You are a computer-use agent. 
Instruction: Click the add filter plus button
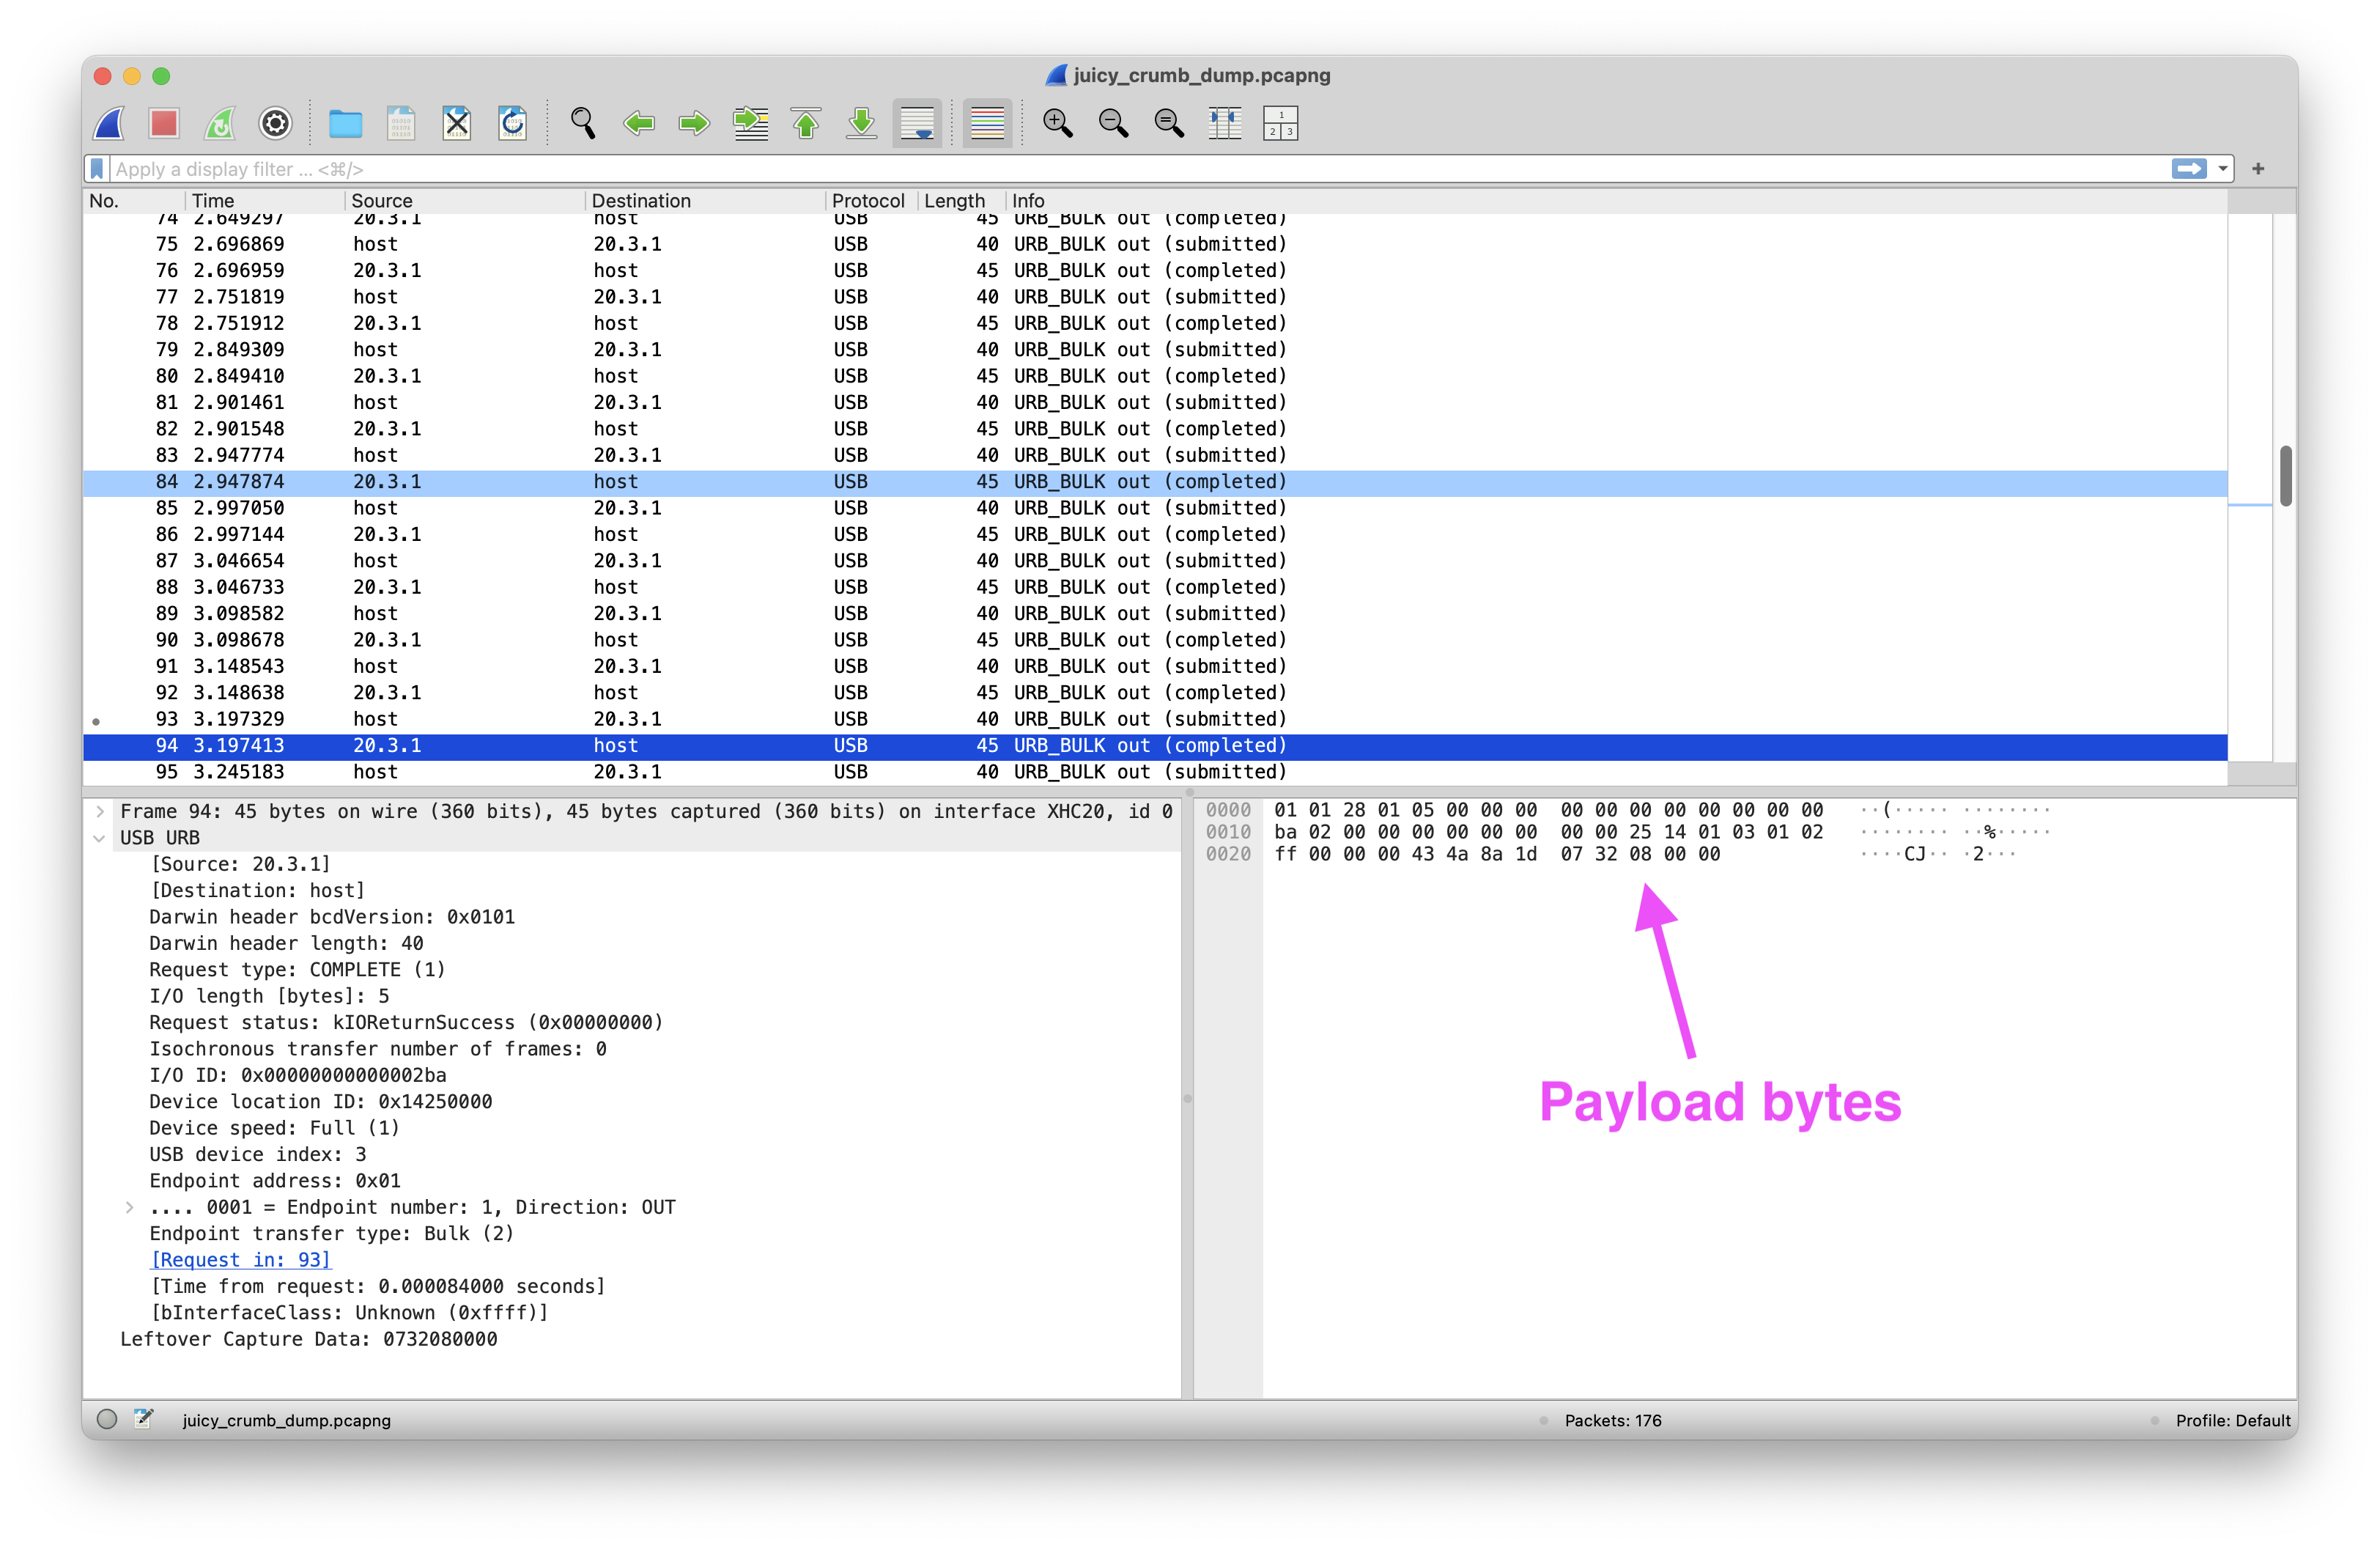coord(2258,169)
